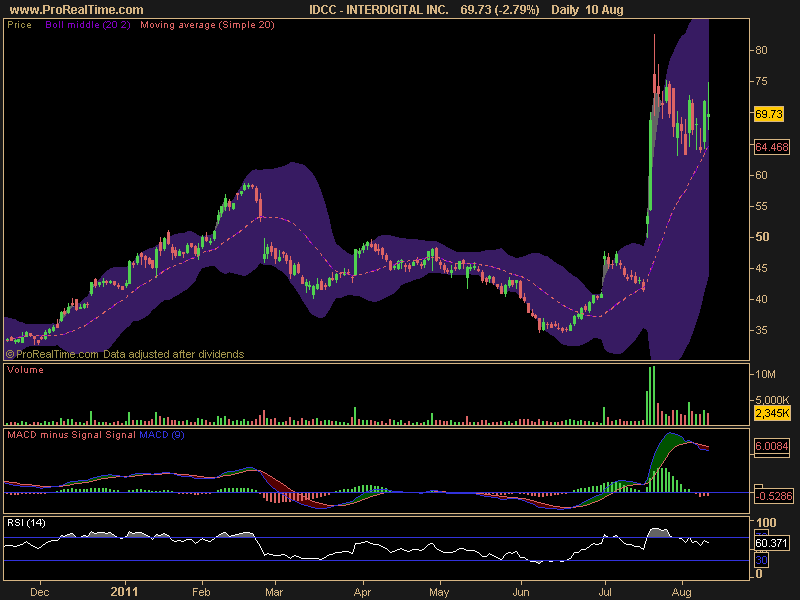Click the May date axis label
Image resolution: width=800 pixels, height=600 pixels.
(439, 592)
